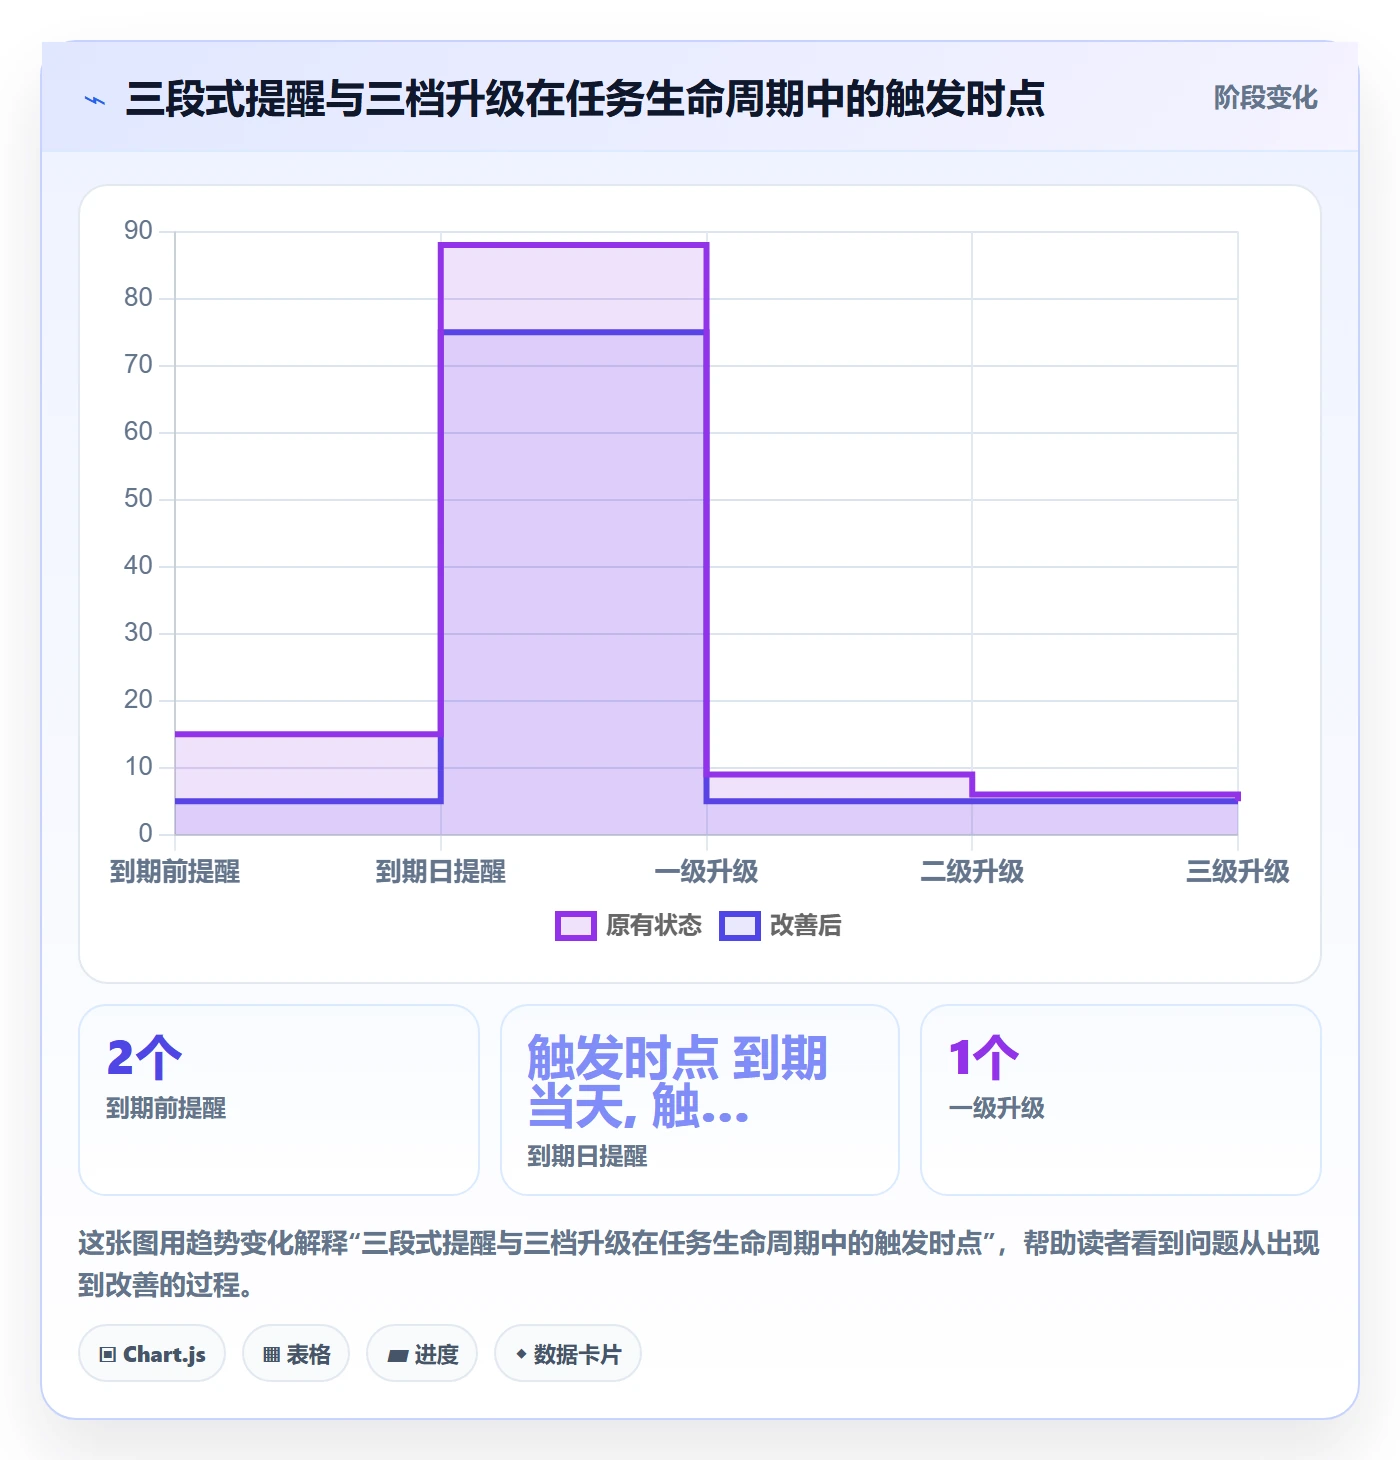Toggle the 原有状态 legend swatch
Screen dimensions: 1400x1460
[575, 926]
